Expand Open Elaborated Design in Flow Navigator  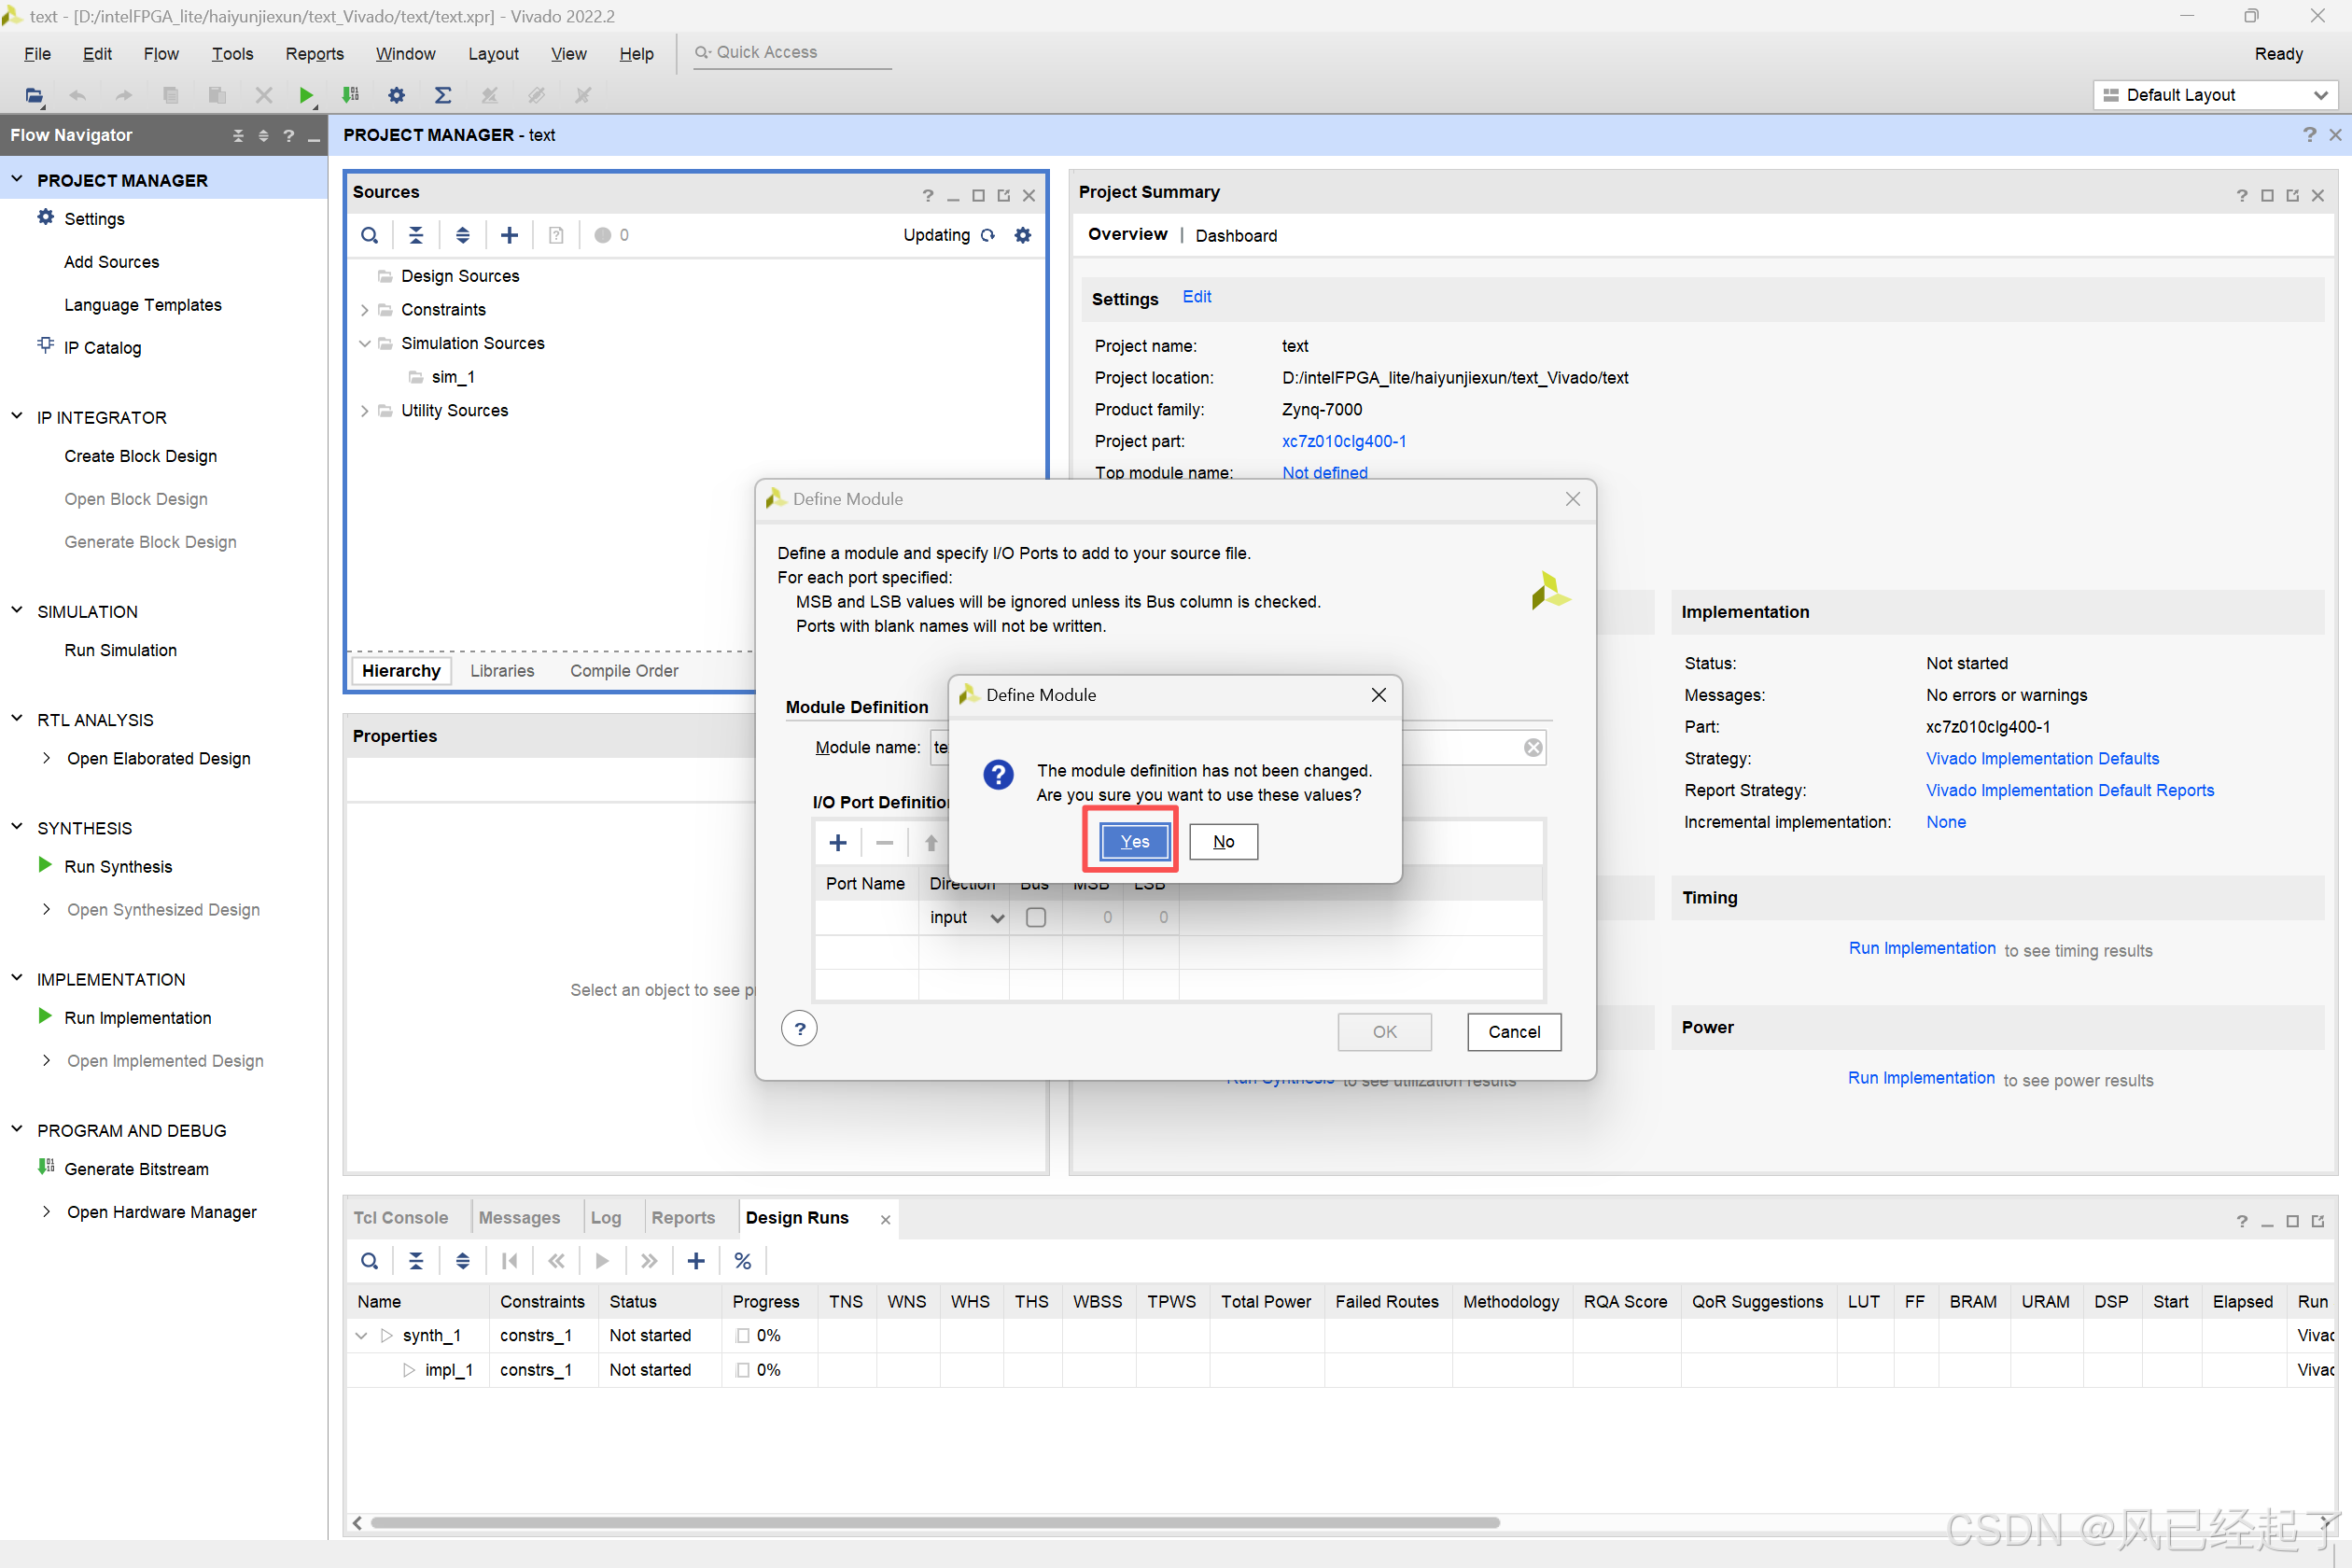pos(46,758)
